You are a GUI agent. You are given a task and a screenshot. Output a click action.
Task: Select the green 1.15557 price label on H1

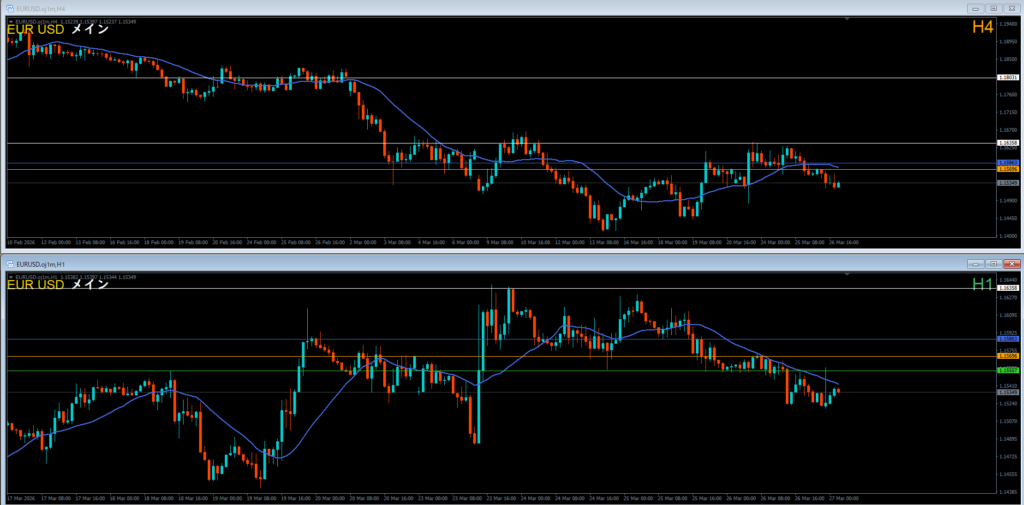[x=1008, y=370]
